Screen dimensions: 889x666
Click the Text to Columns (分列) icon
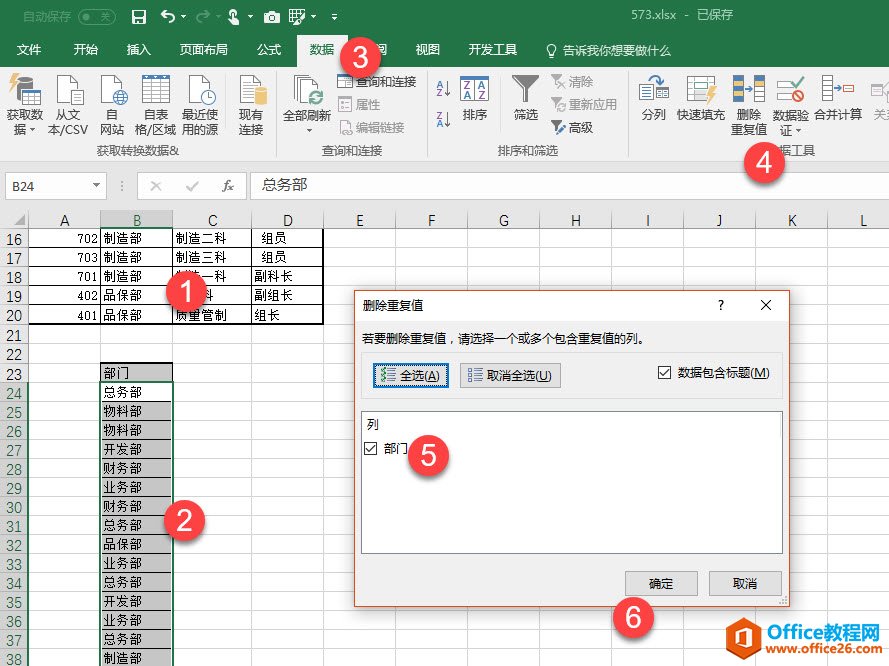point(653,92)
